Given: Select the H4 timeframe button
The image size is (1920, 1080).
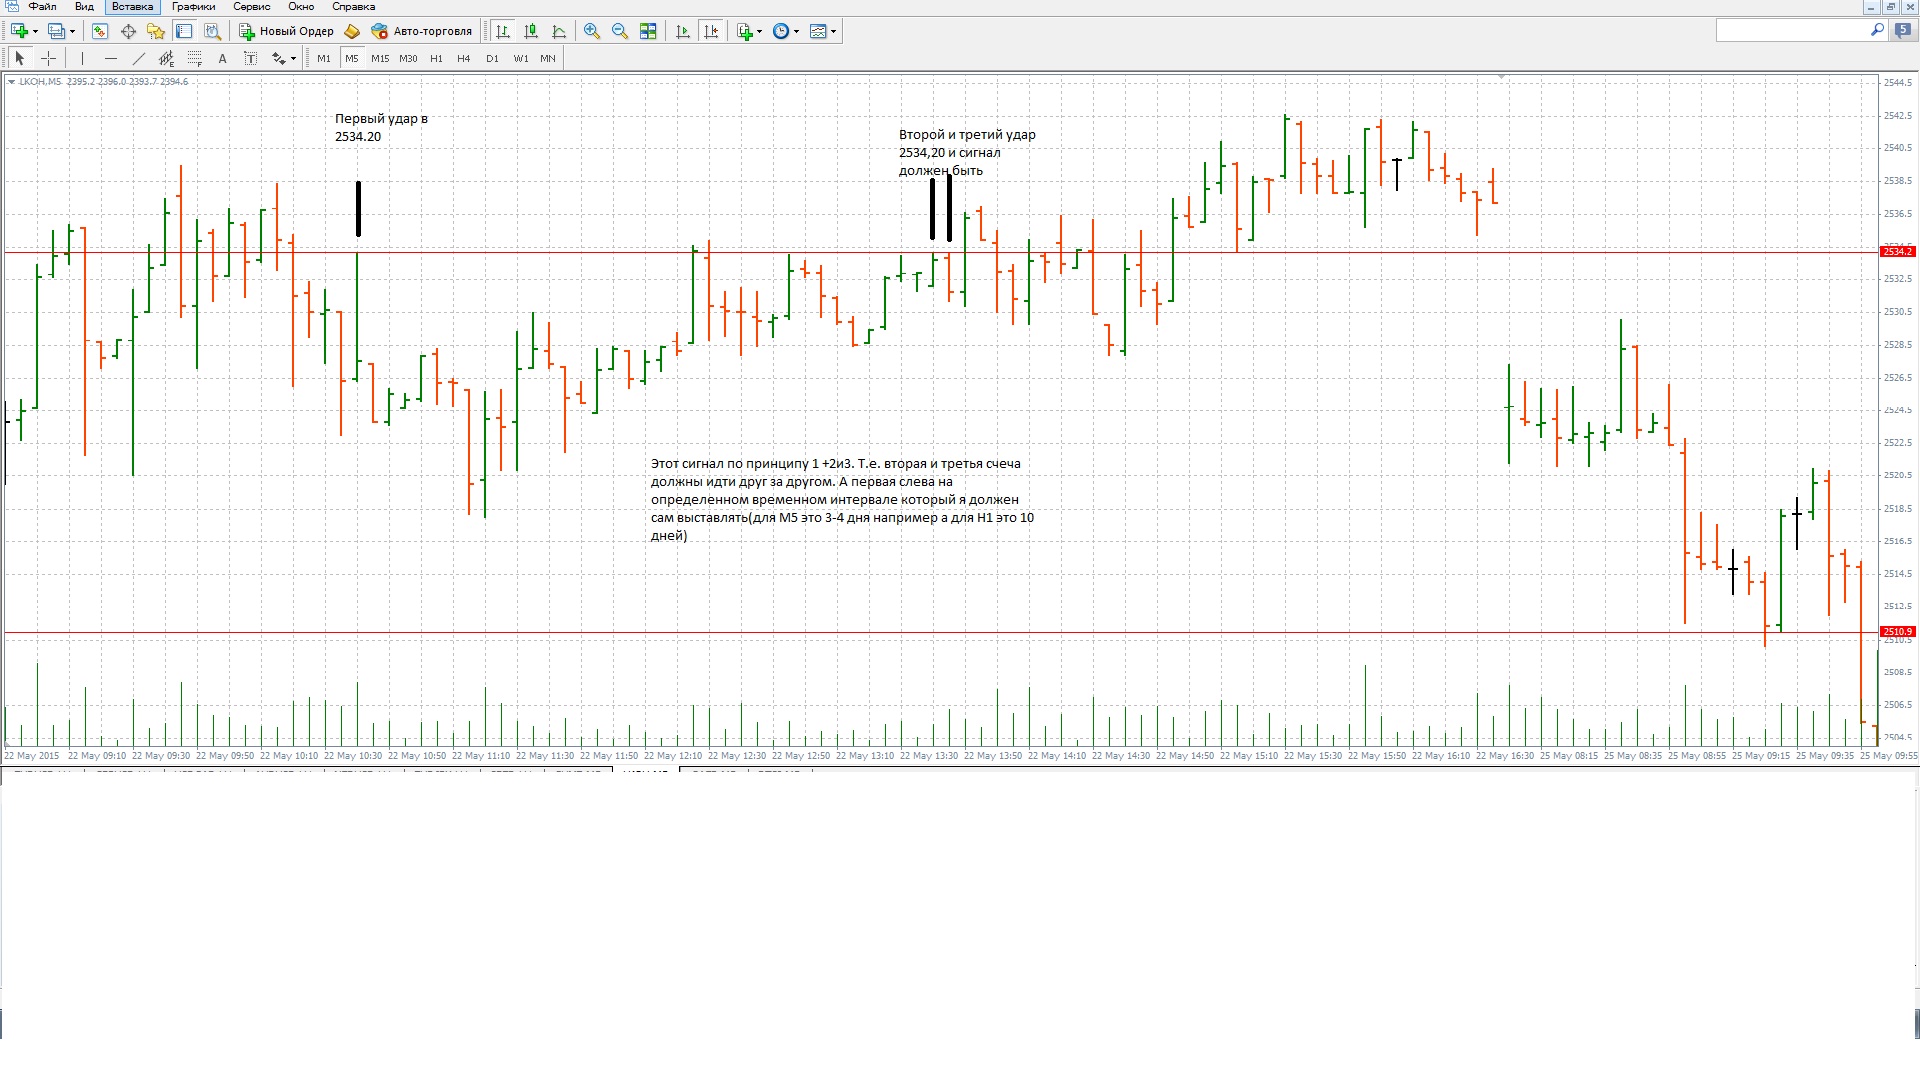Looking at the screenshot, I should point(464,58).
